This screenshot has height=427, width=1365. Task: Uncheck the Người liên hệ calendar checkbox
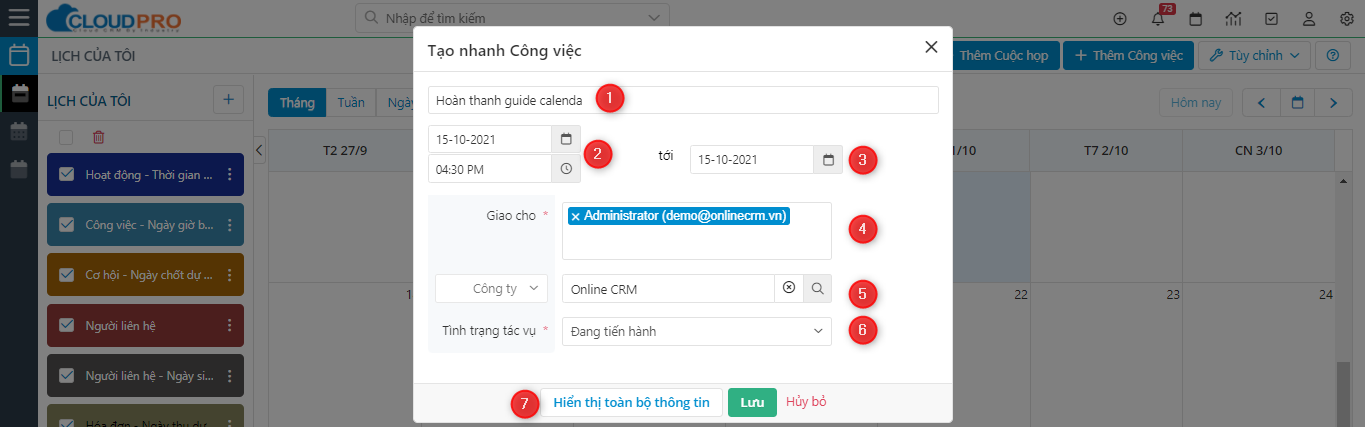click(67, 325)
